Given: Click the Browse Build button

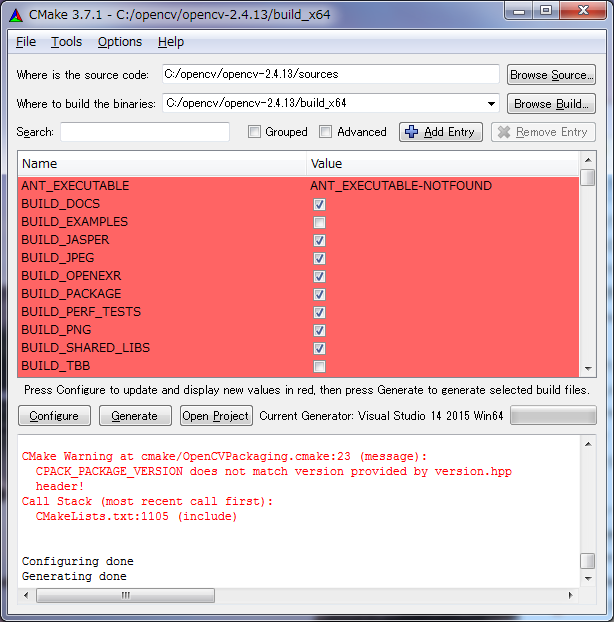Looking at the screenshot, I should click(551, 104).
